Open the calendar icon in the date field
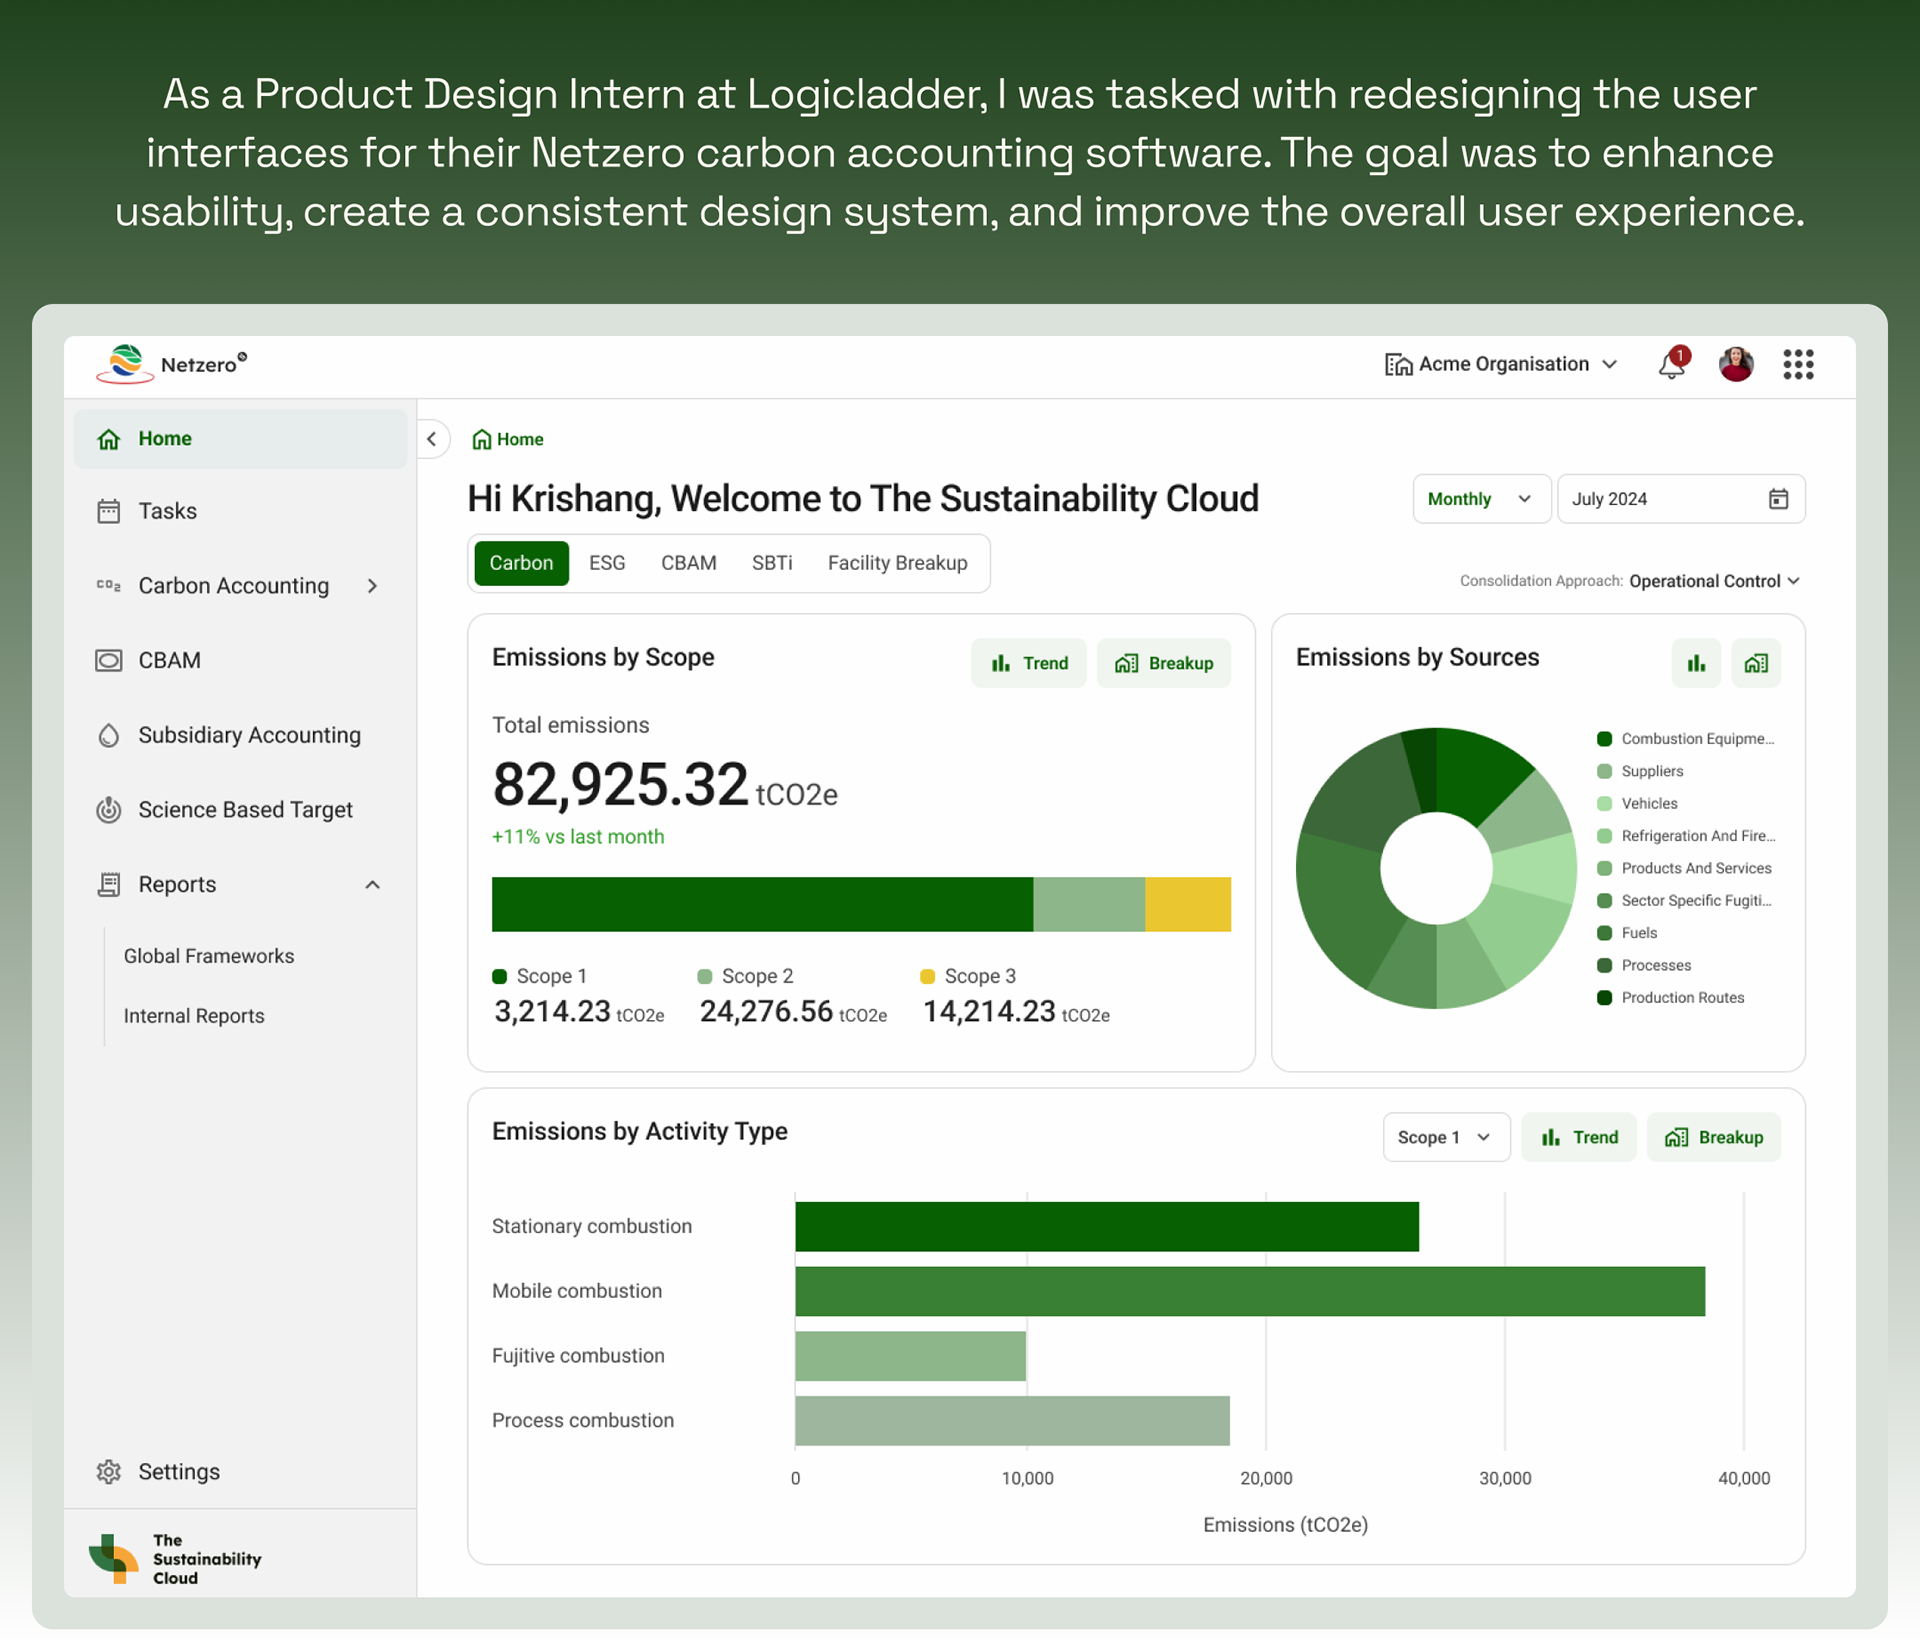Screen dimensions: 1920x1640 (x=1778, y=499)
